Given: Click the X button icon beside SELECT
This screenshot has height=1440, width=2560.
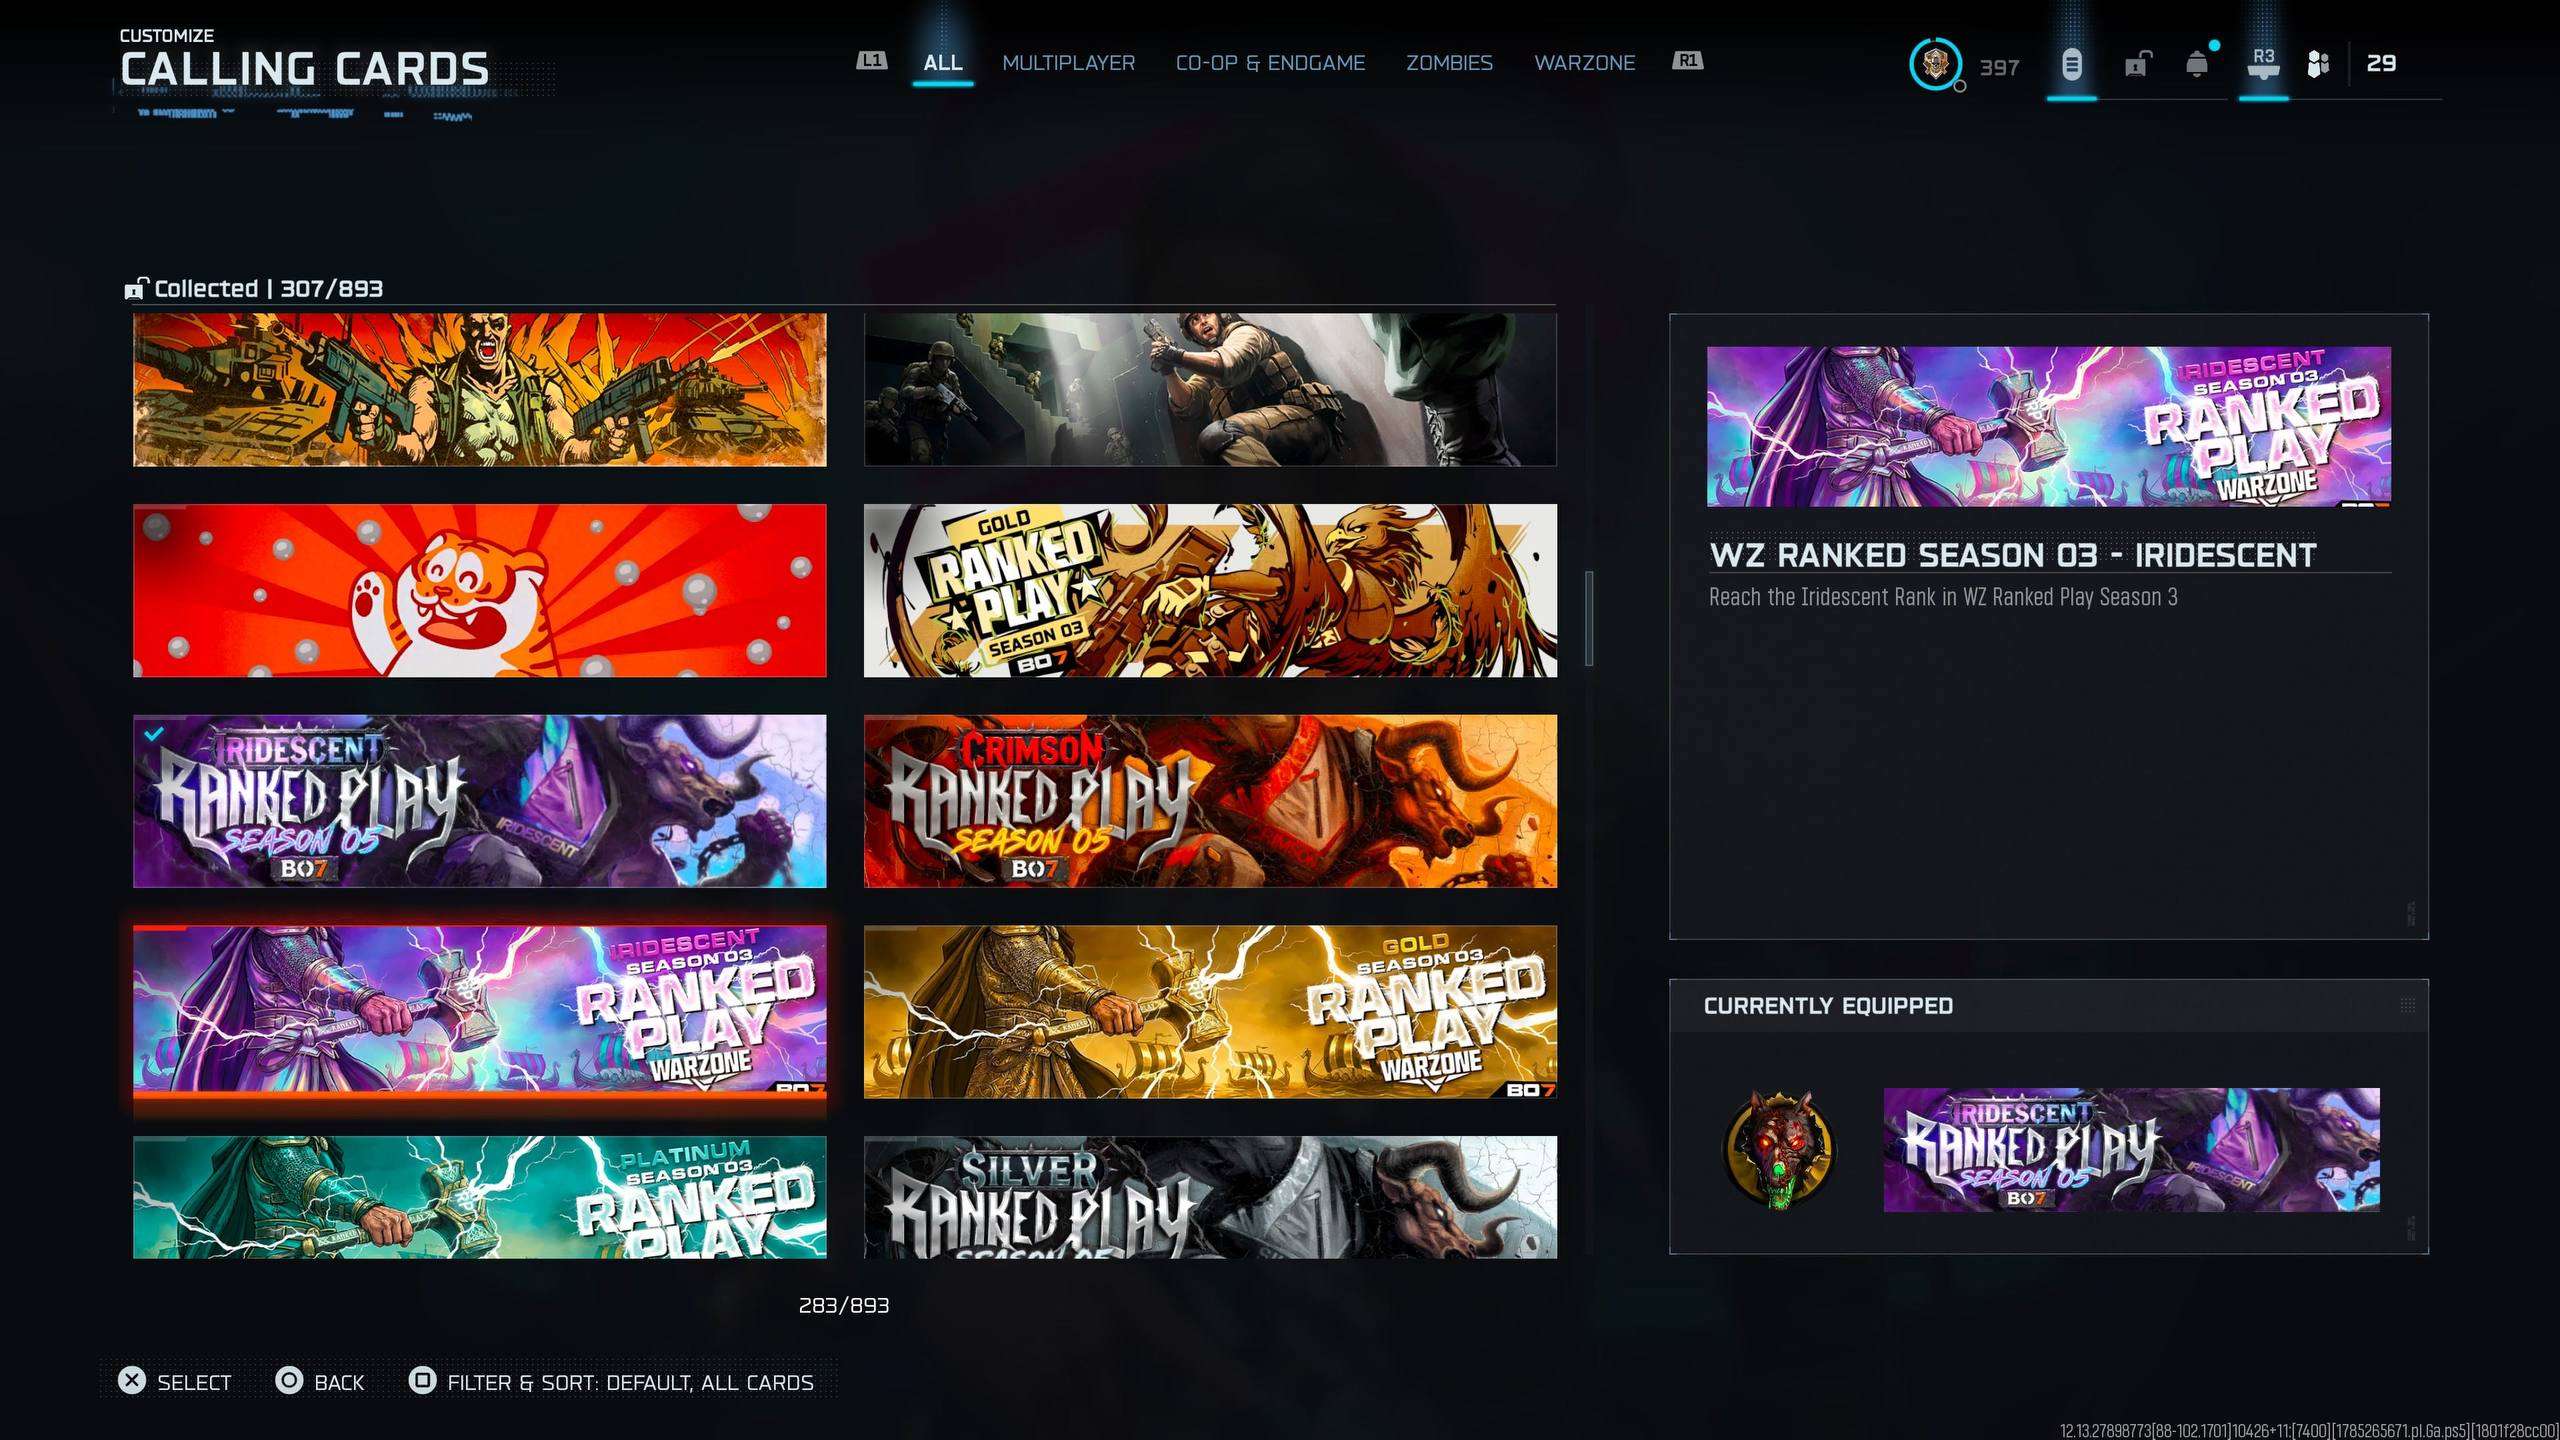Looking at the screenshot, I should pos(132,1381).
